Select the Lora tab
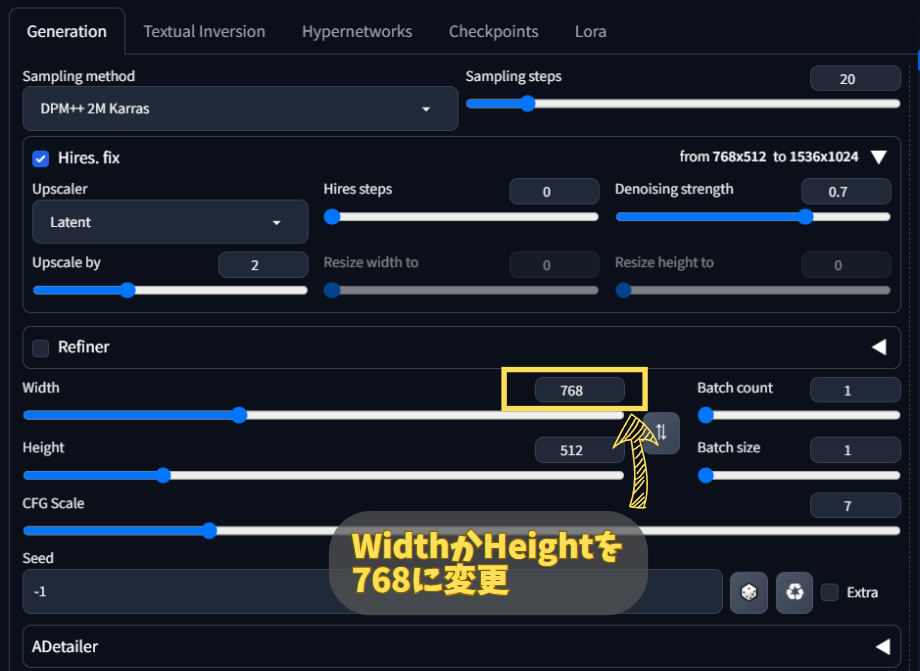 pyautogui.click(x=590, y=31)
